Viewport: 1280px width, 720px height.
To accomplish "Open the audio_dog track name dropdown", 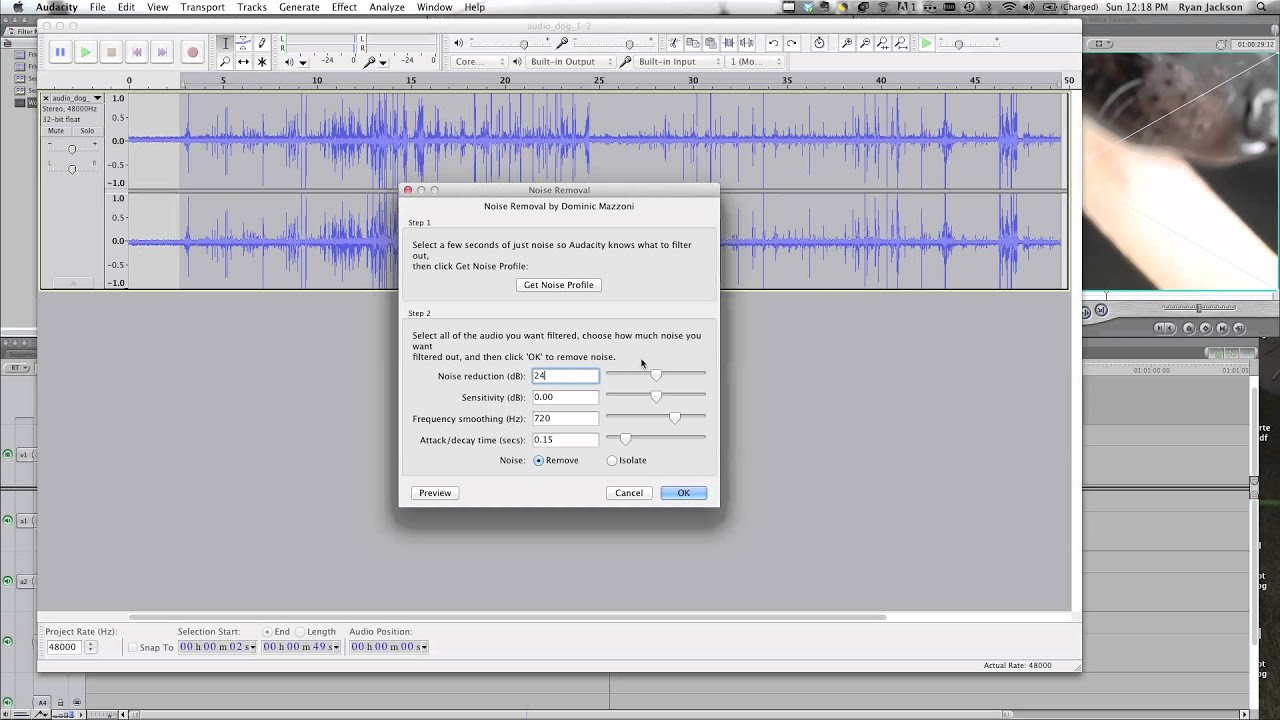I will point(97,98).
